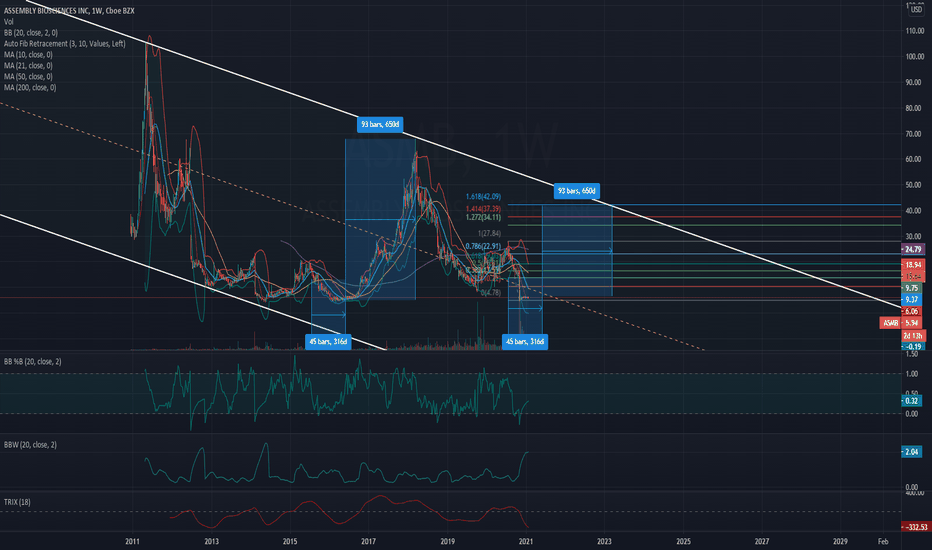The image size is (932, 550).
Task: Click 2015 on the time axis
Action: click(289, 541)
